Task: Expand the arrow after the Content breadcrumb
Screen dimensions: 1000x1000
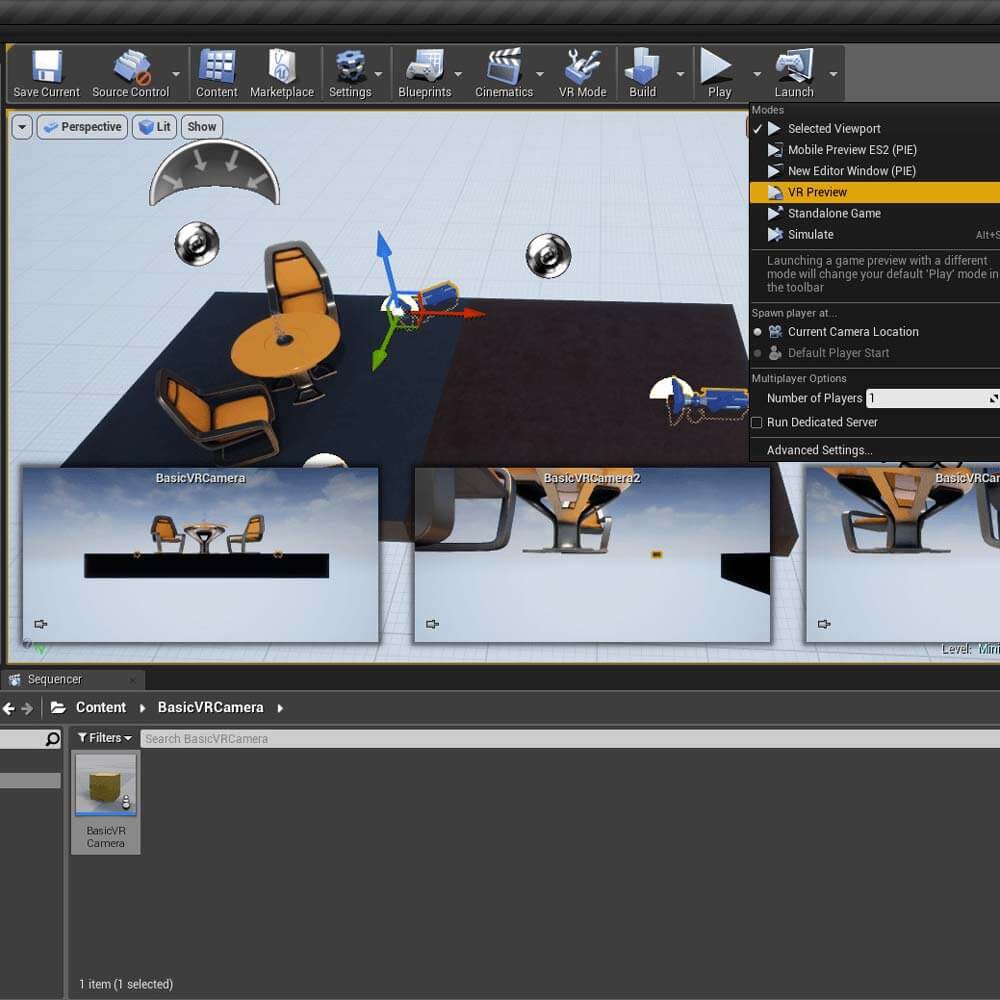Action: pyautogui.click(x=142, y=708)
